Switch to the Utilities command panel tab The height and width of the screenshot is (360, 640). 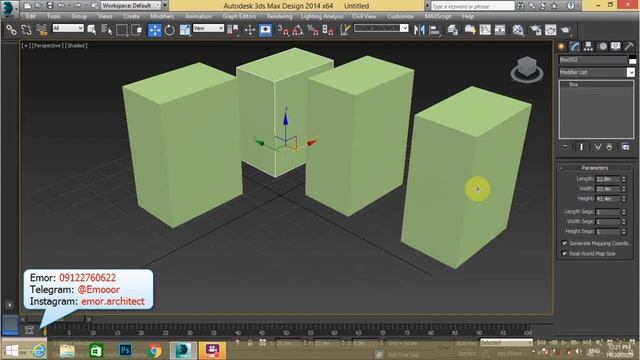pyautogui.click(x=629, y=46)
